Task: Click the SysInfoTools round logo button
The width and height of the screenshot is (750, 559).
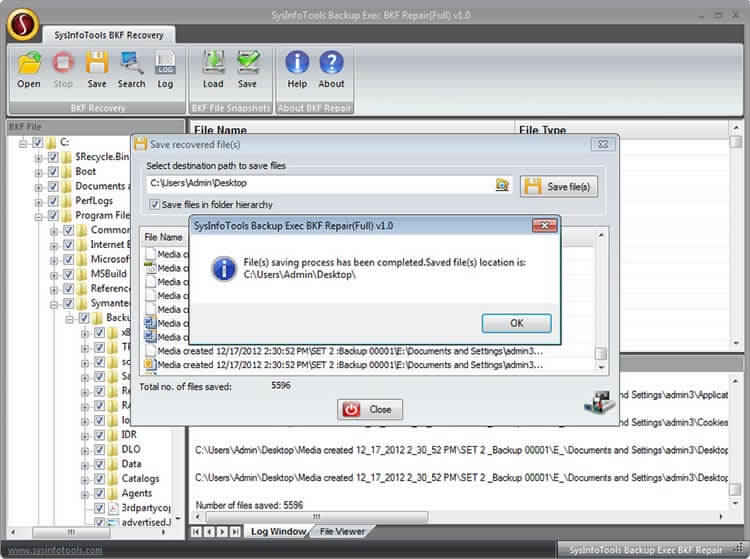Action: coord(22,24)
